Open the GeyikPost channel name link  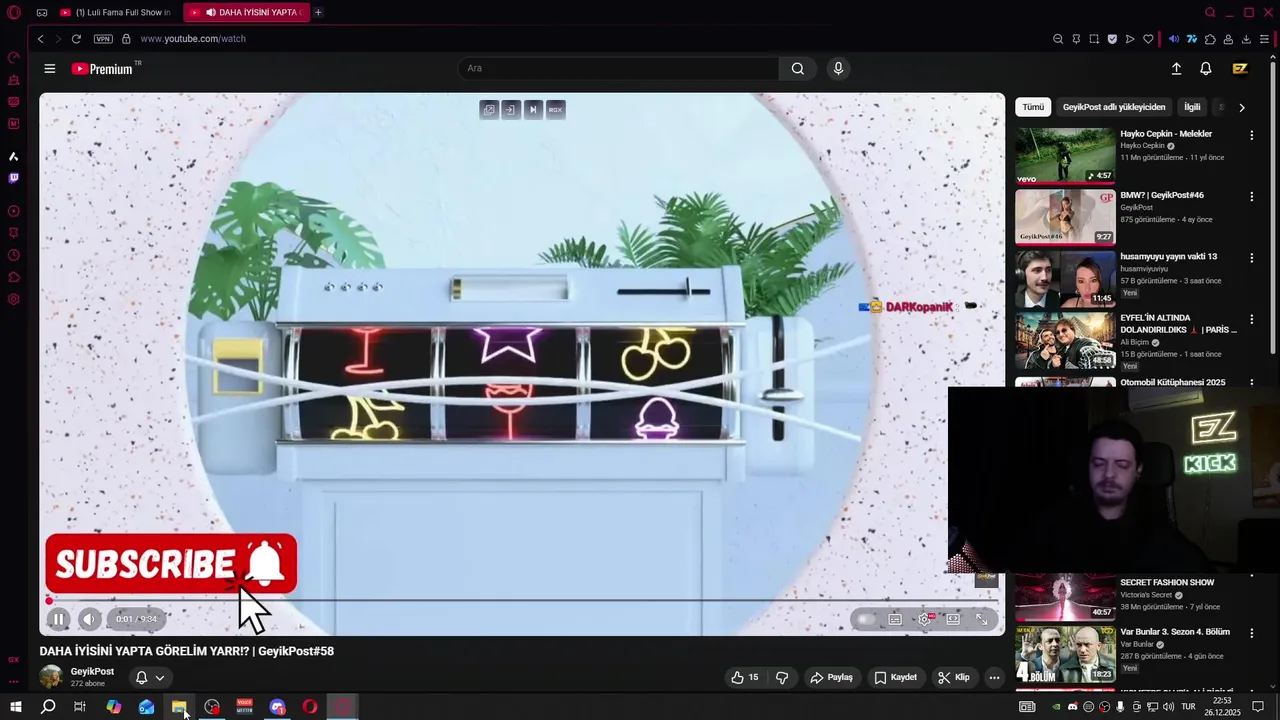92,672
